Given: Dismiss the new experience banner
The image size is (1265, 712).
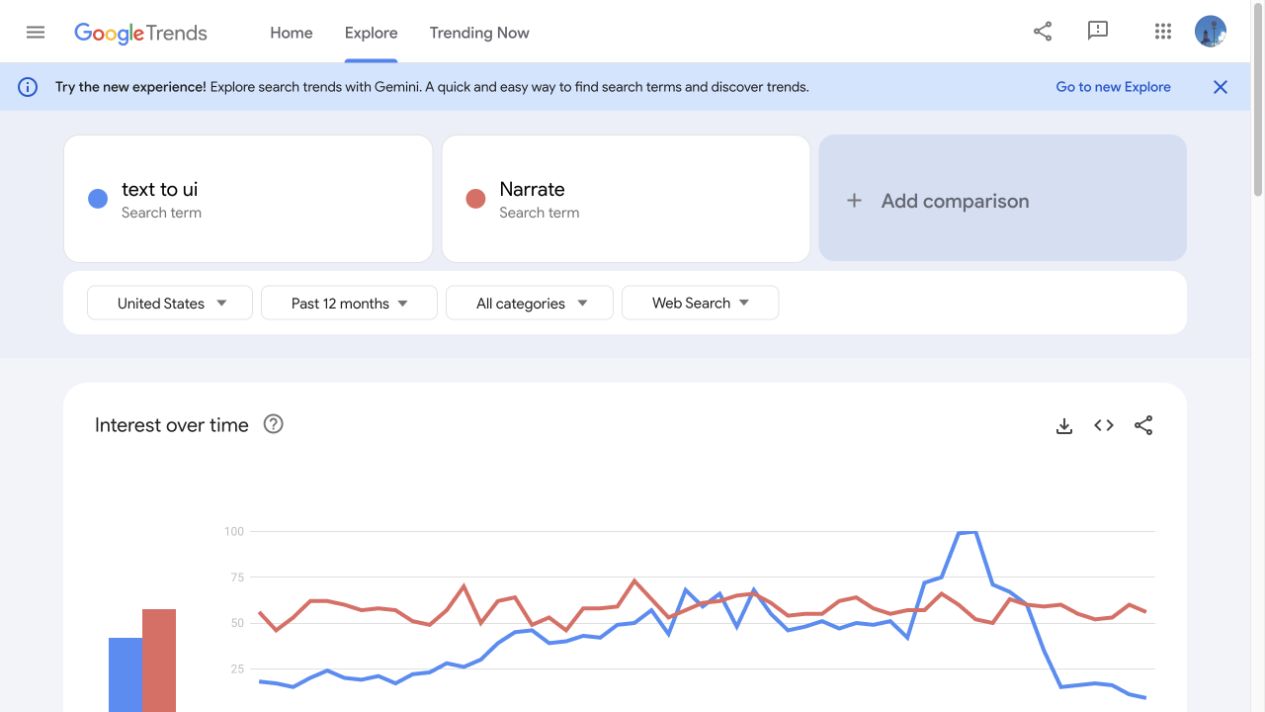Looking at the screenshot, I should pyautogui.click(x=1220, y=87).
